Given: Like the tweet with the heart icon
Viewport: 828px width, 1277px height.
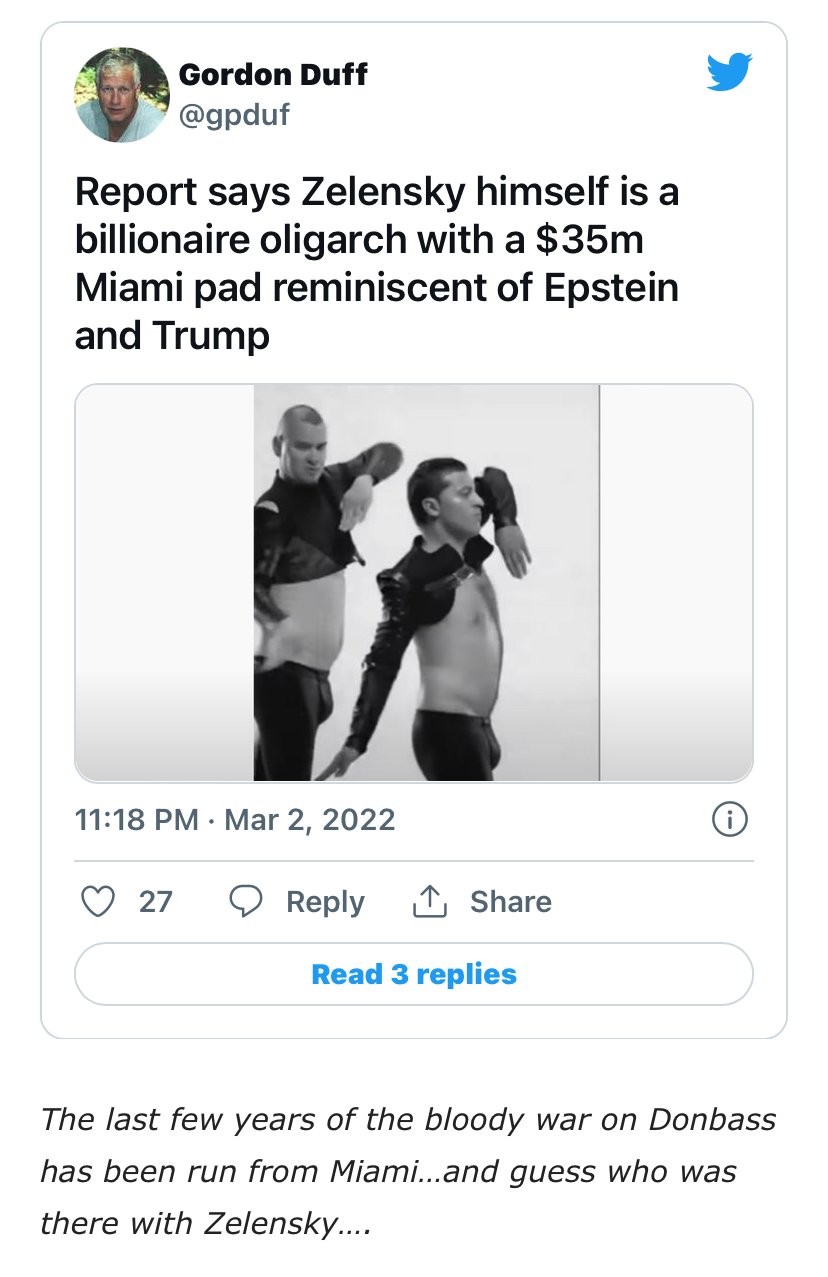Looking at the screenshot, I should [x=97, y=902].
